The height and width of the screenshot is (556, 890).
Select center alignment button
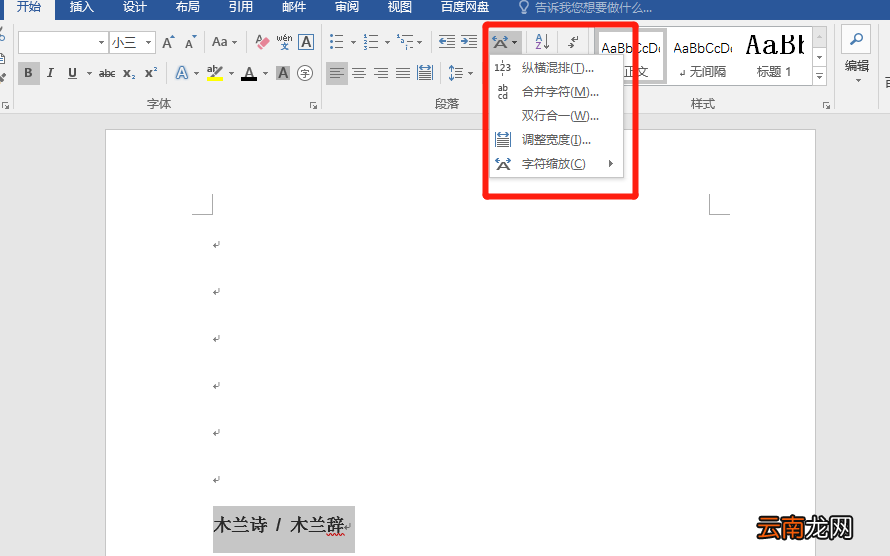point(359,73)
